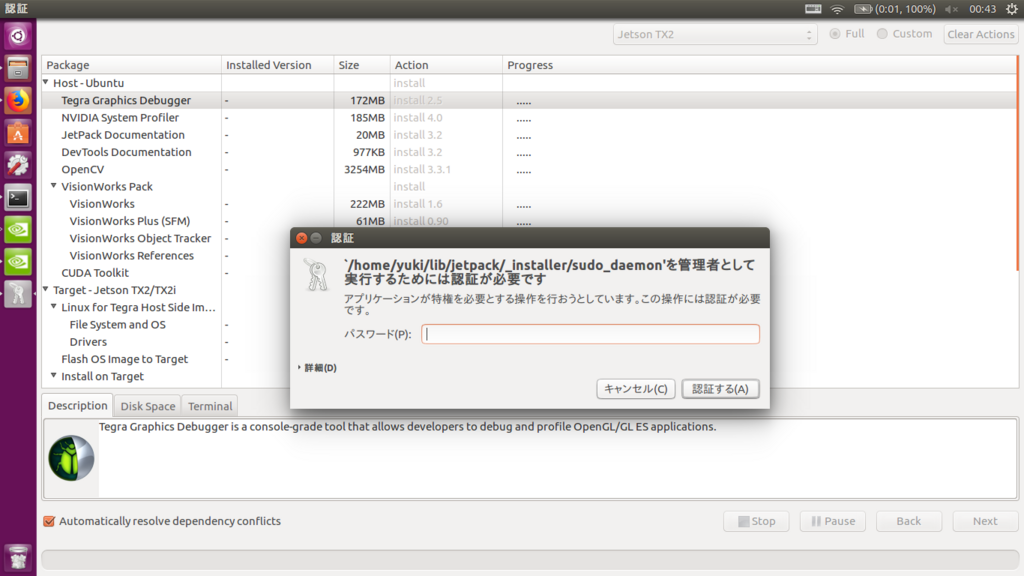Click the Stop button
Screen dimensions: 1024x576
coord(756,521)
